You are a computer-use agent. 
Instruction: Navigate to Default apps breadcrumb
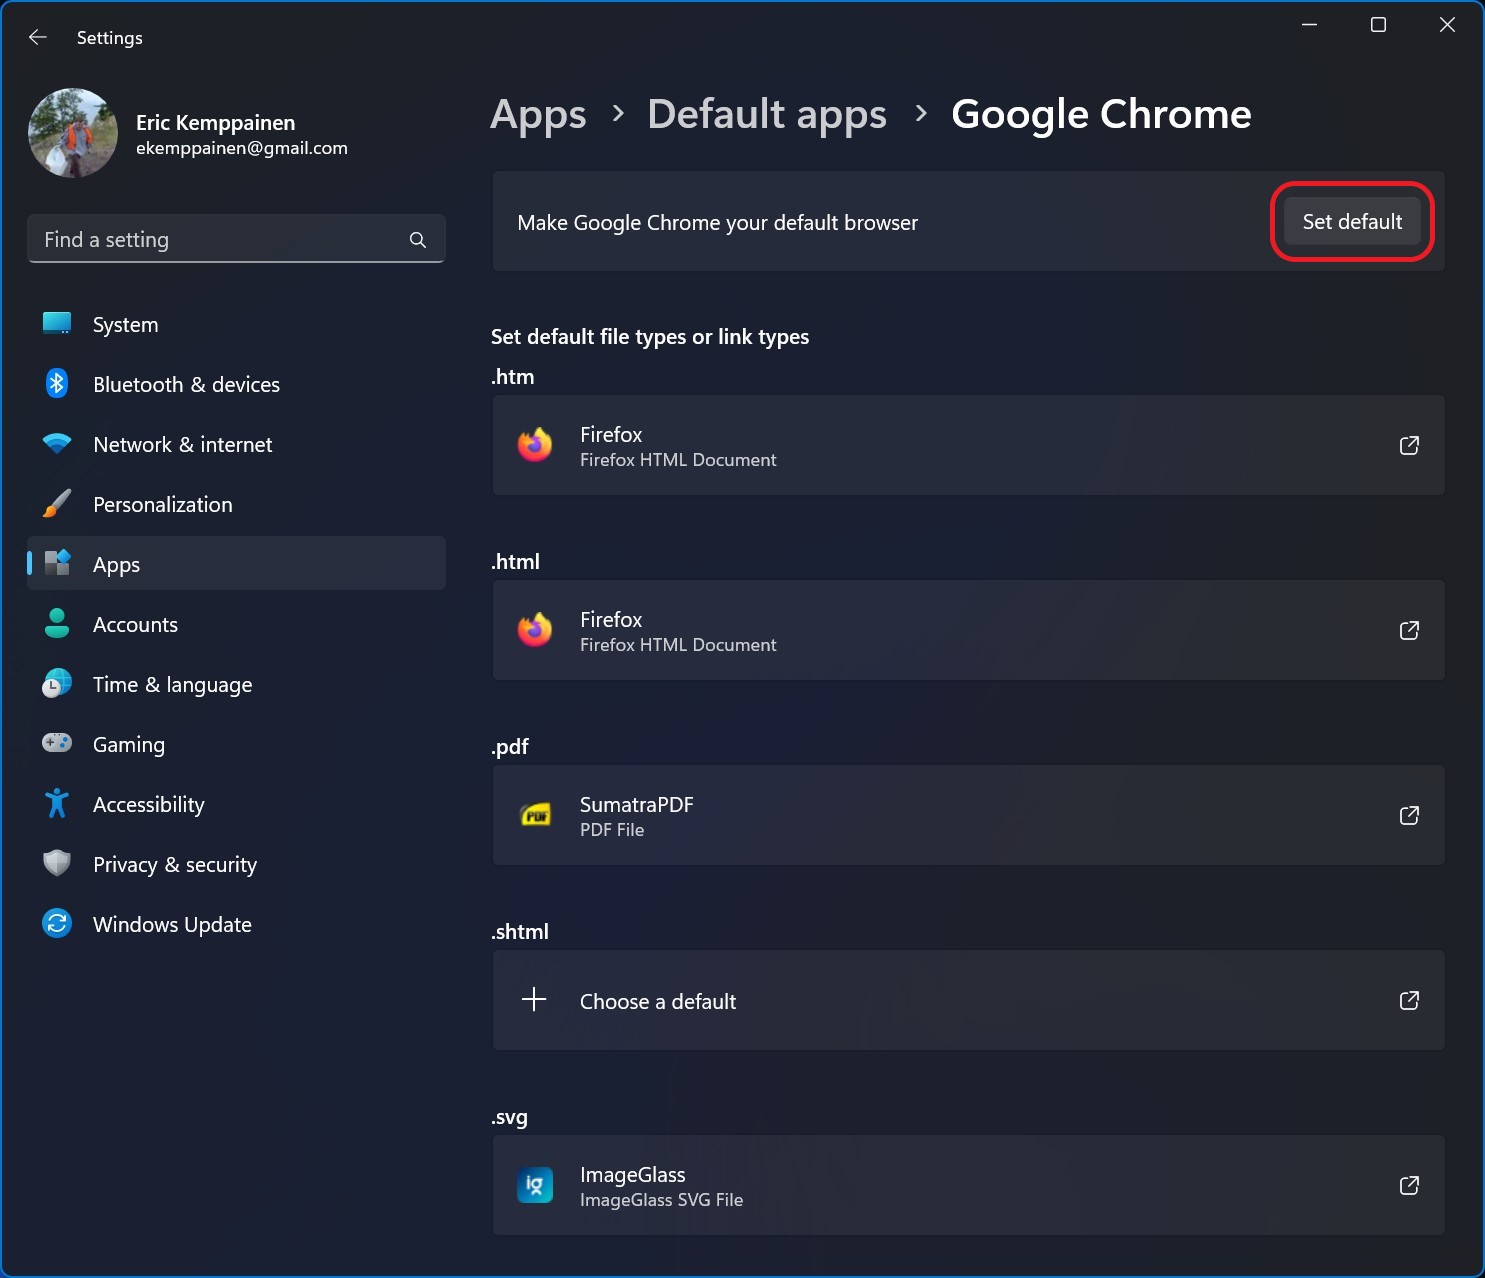[x=767, y=115]
